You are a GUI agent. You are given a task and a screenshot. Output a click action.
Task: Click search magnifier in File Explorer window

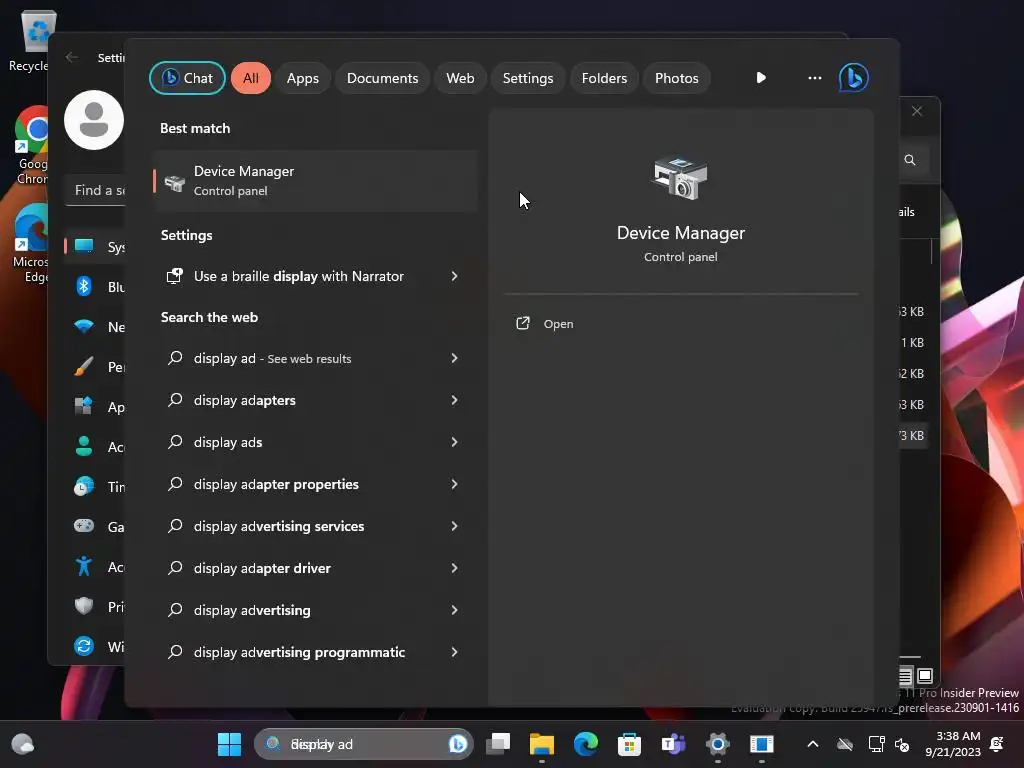click(910, 160)
